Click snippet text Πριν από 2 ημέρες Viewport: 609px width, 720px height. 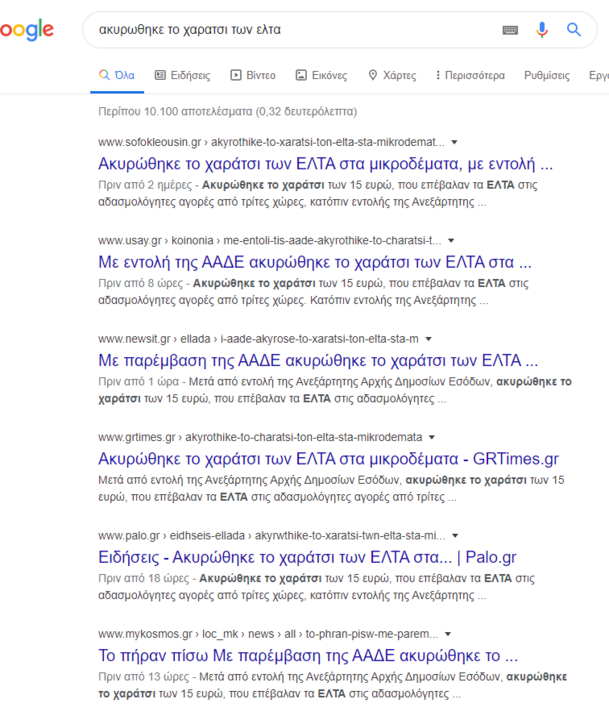(x=145, y=185)
